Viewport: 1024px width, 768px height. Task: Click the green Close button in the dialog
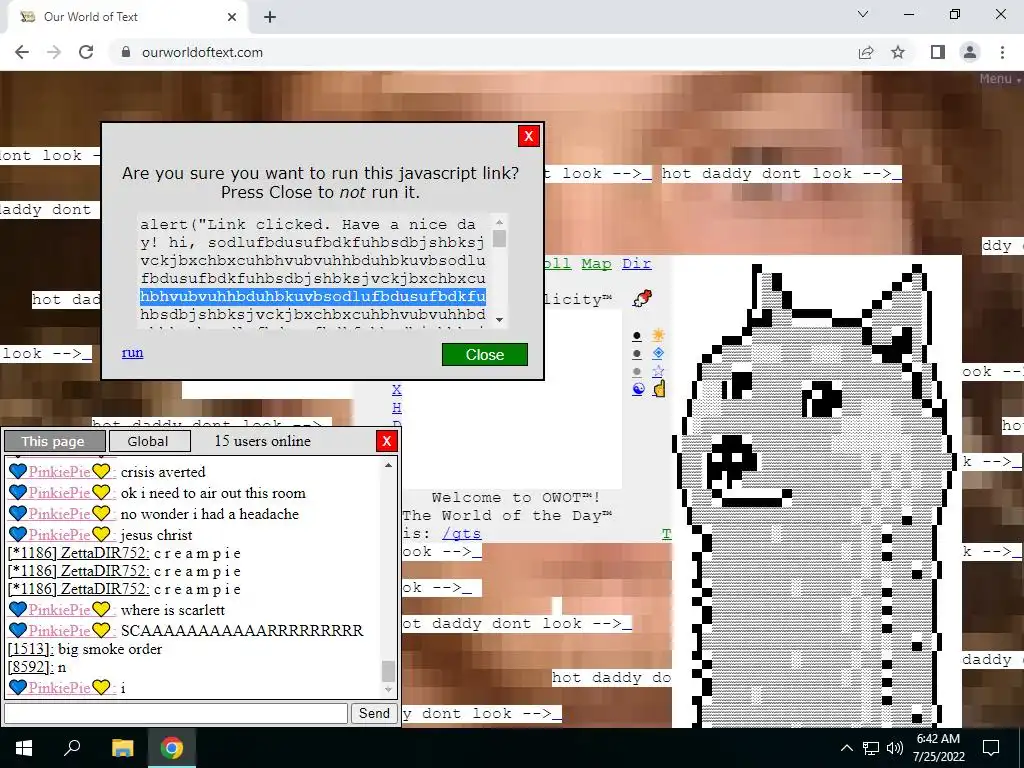coord(485,355)
